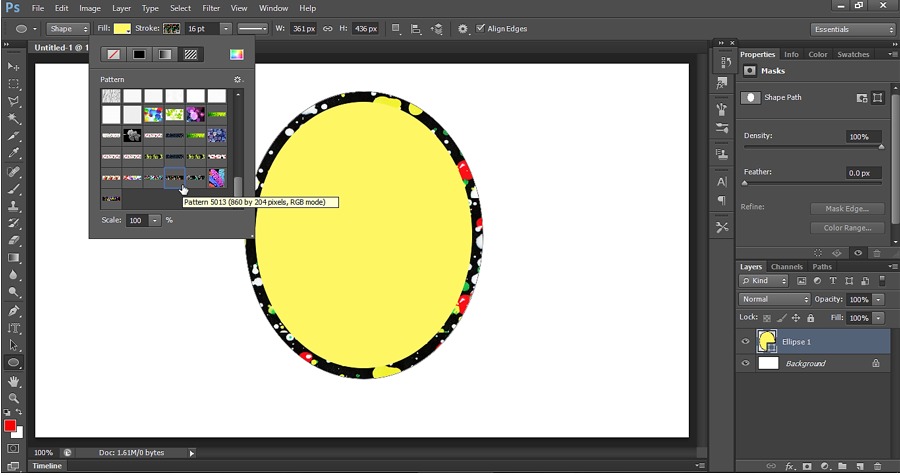Select the Eraser tool
This screenshot has height=475, width=900.
point(13,240)
